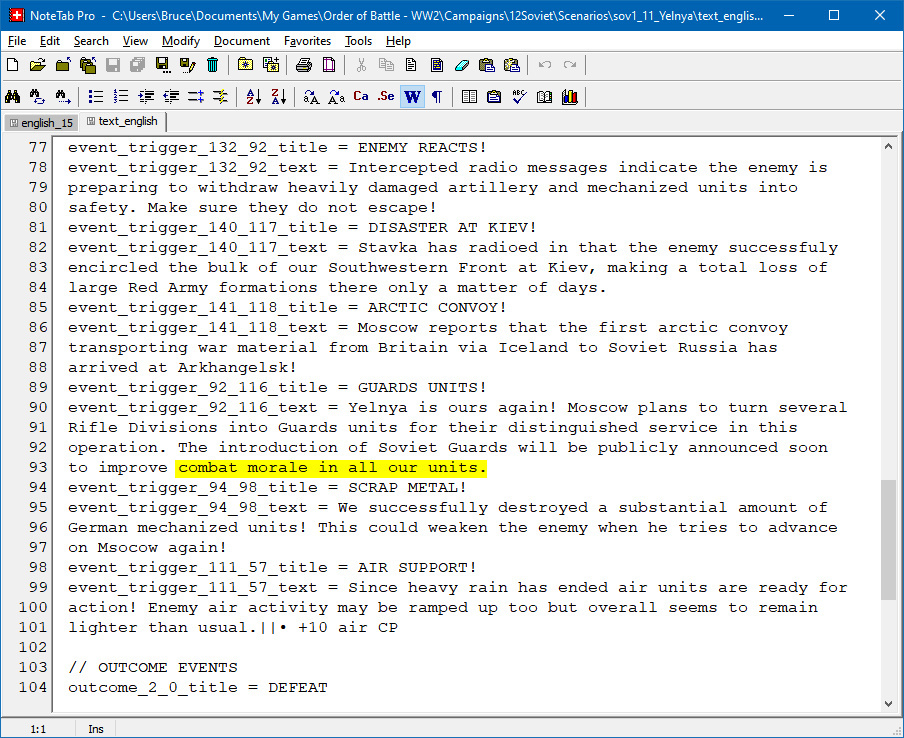Click the bulleted list icon
Viewport: 904px width, 738px height.
[96, 96]
